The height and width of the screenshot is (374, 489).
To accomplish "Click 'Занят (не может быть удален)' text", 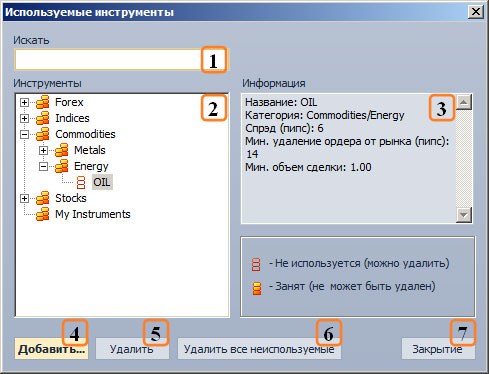I will point(352,286).
